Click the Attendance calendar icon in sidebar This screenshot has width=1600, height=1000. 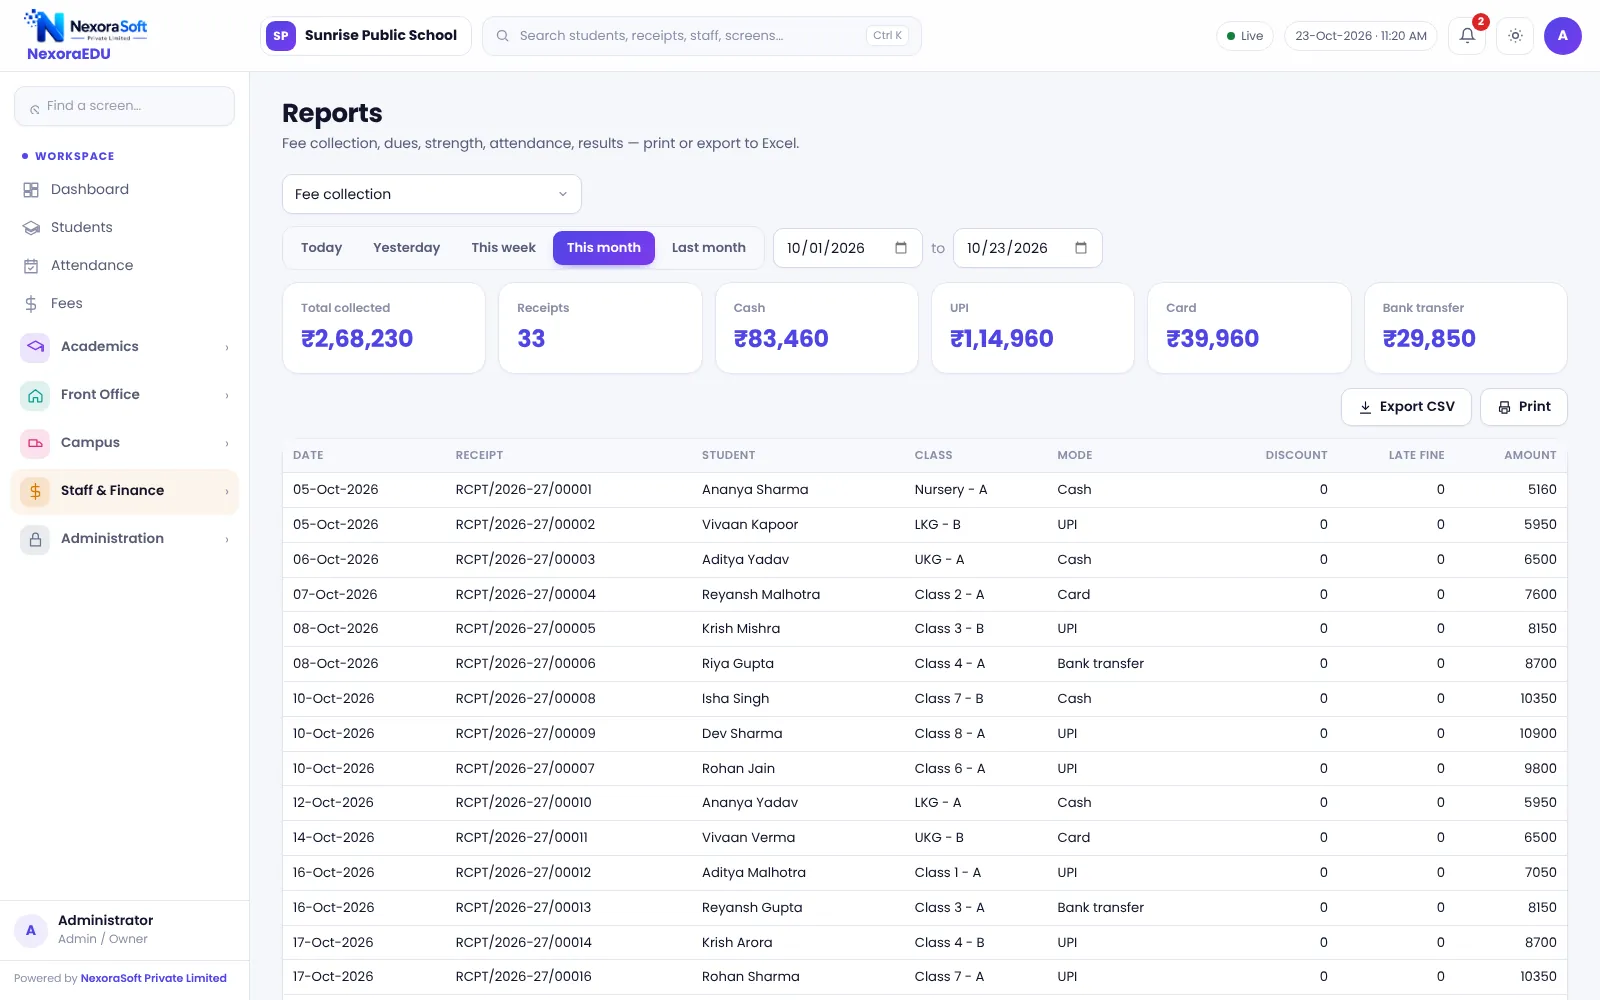click(x=31, y=266)
